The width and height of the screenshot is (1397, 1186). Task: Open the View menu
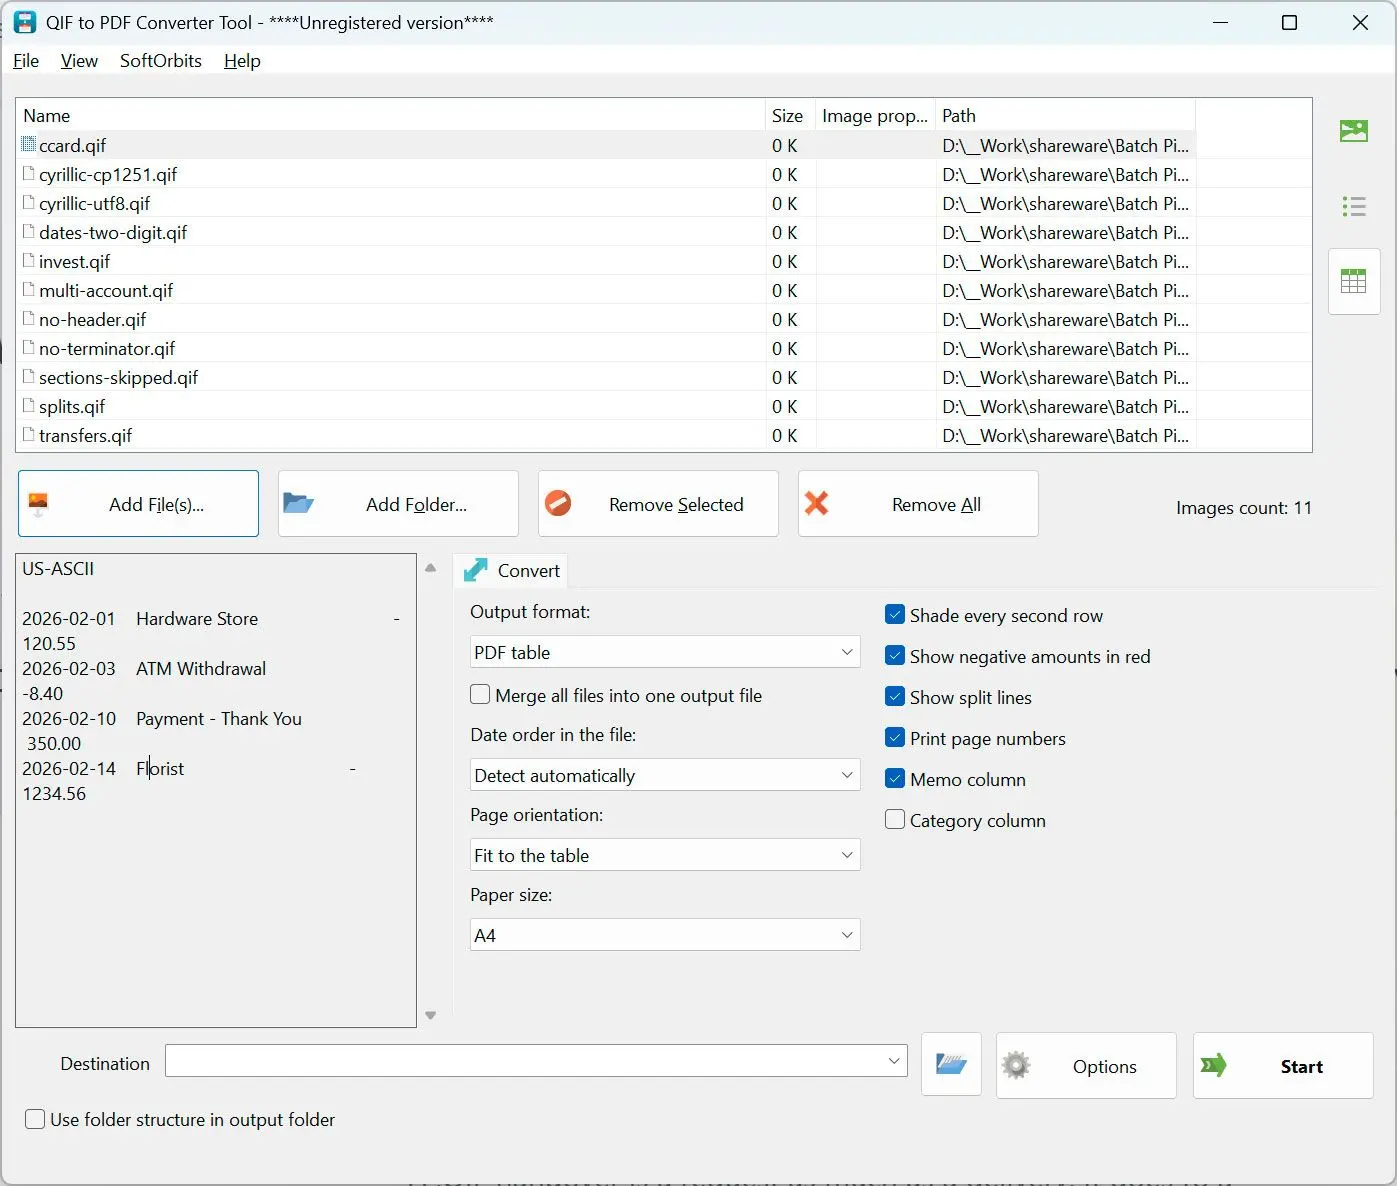79,61
